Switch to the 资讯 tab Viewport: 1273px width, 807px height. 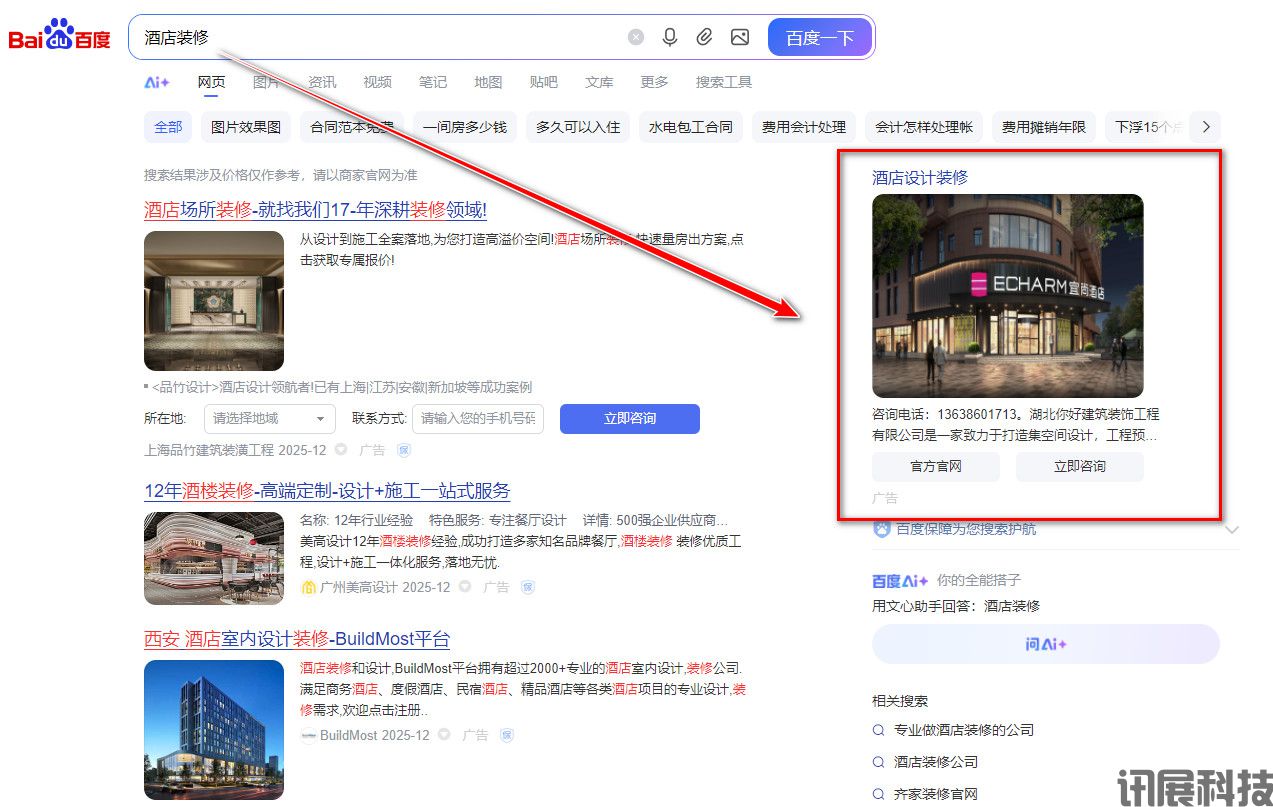tap(322, 82)
